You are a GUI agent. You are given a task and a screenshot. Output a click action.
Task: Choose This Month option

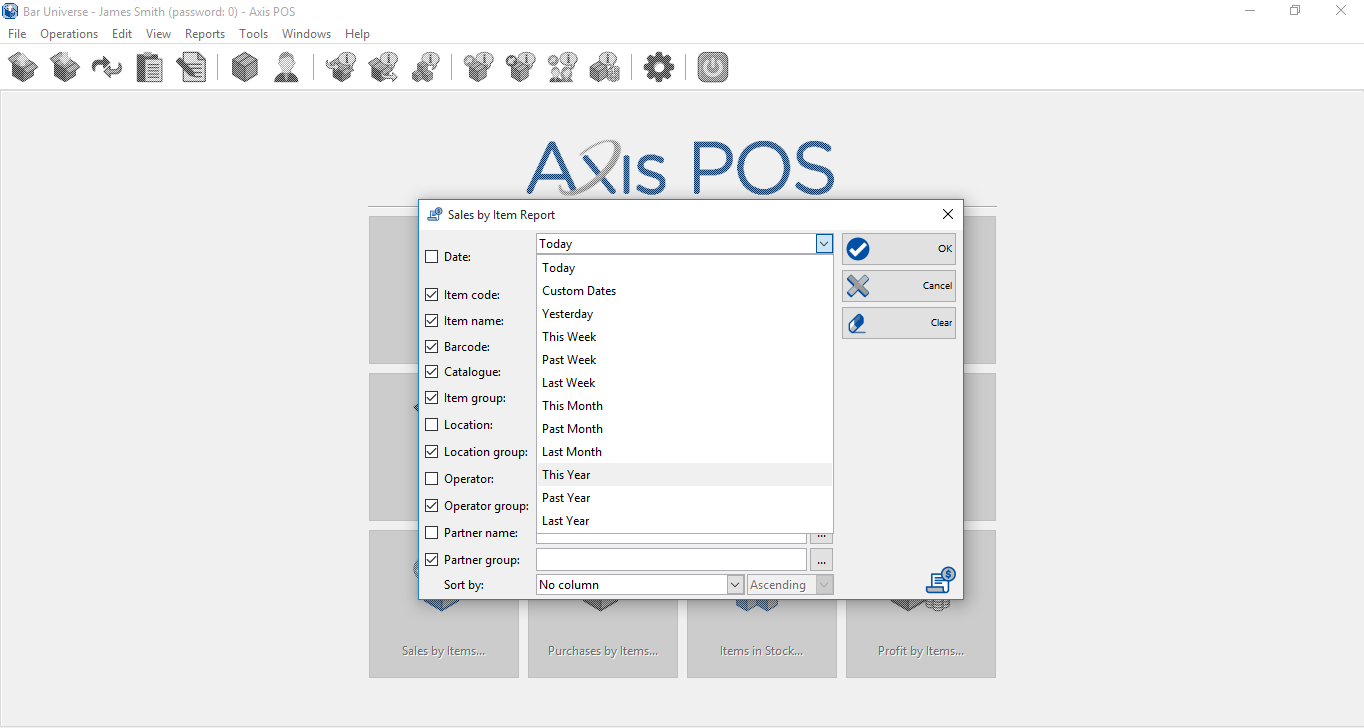(684, 406)
